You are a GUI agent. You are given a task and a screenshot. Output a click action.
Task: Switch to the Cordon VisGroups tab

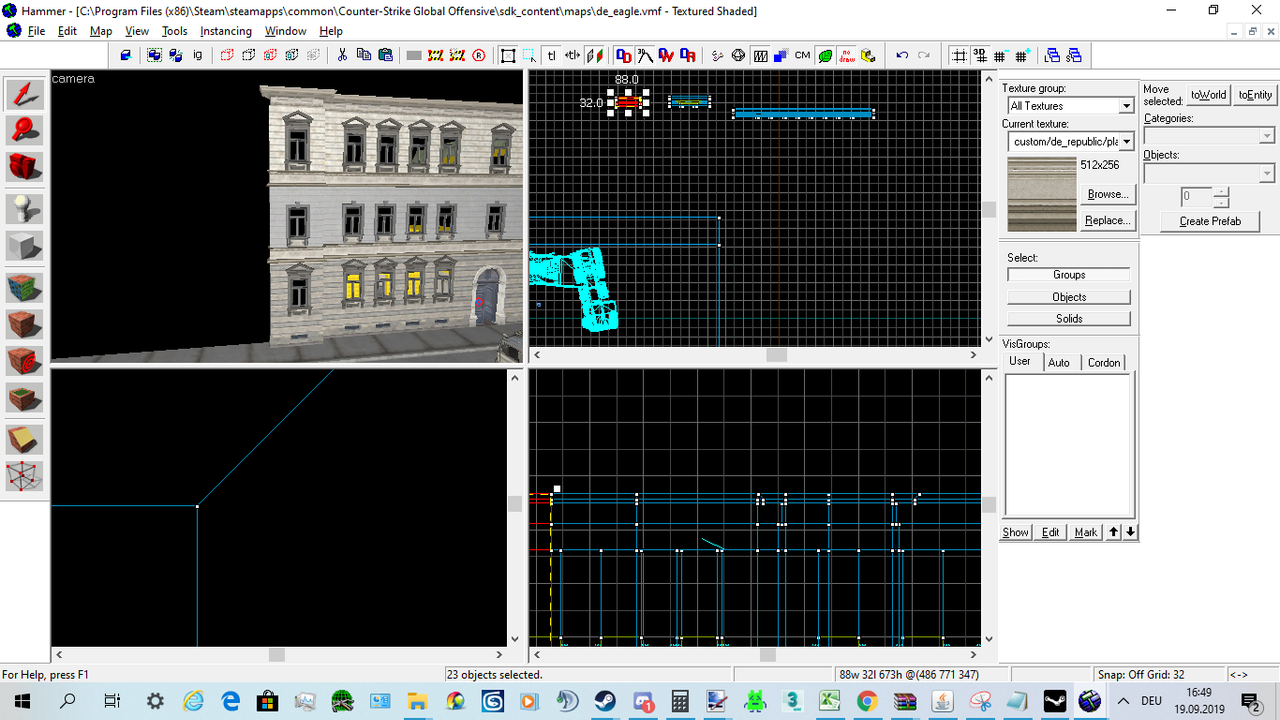[1104, 363]
